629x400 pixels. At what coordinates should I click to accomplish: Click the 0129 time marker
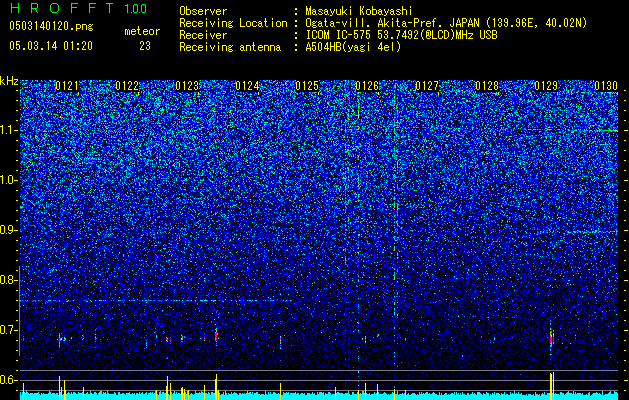[546, 86]
